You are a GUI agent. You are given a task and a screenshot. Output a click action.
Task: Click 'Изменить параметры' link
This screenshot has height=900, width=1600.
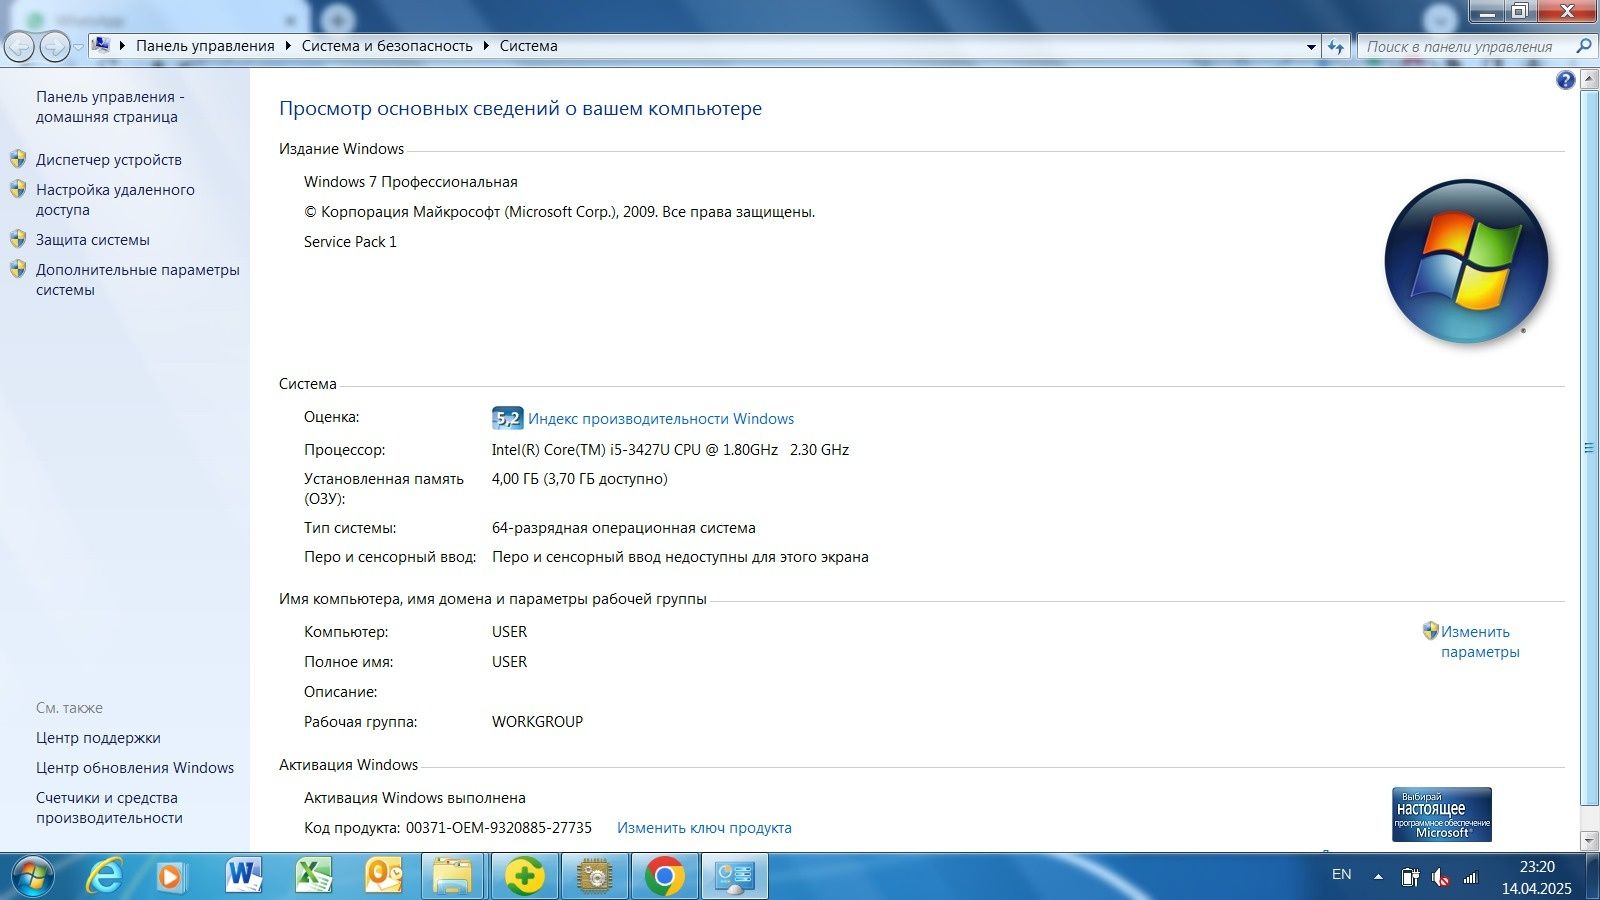[x=1480, y=642]
